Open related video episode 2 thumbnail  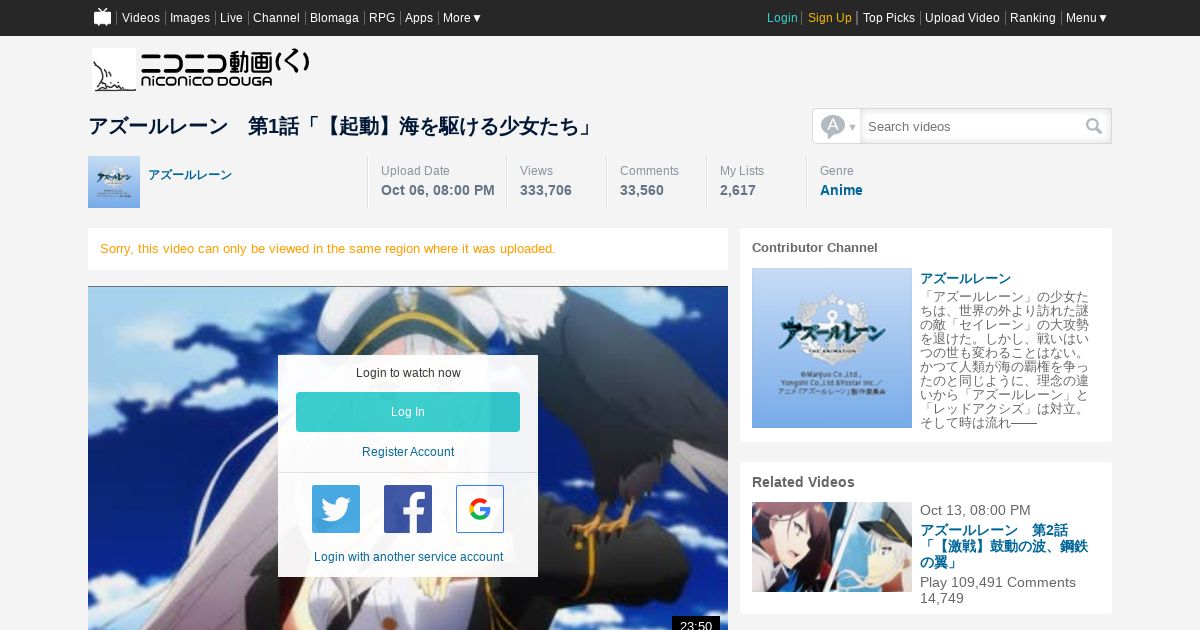tap(832, 547)
